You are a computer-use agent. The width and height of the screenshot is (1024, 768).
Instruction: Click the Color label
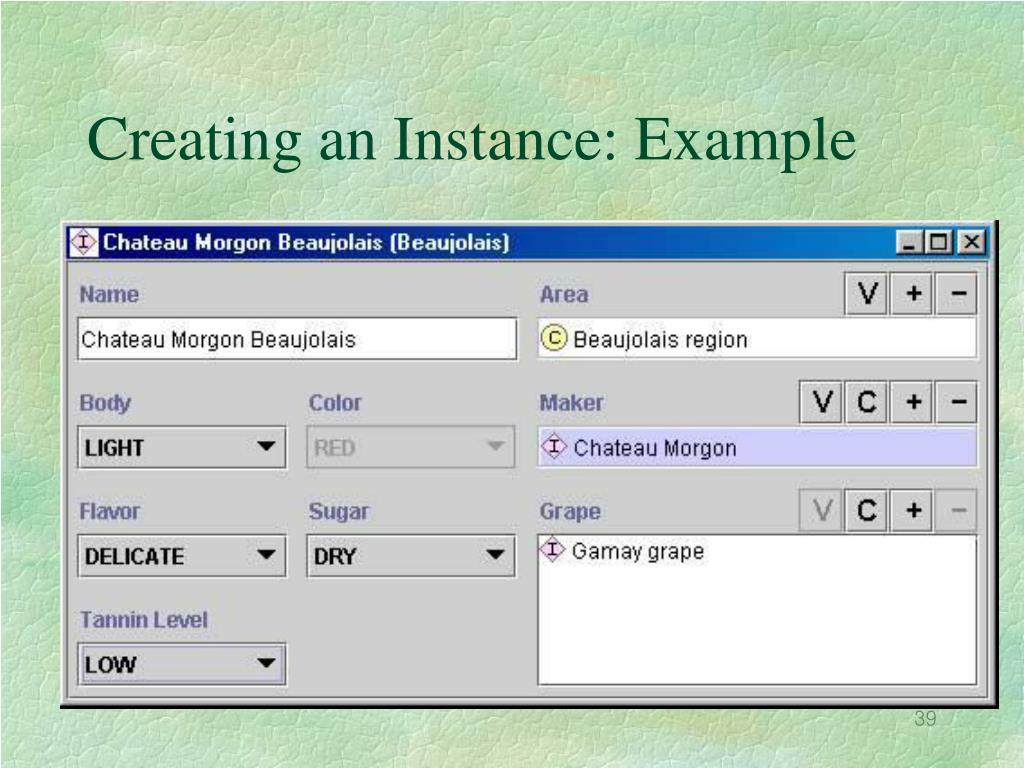tap(335, 402)
